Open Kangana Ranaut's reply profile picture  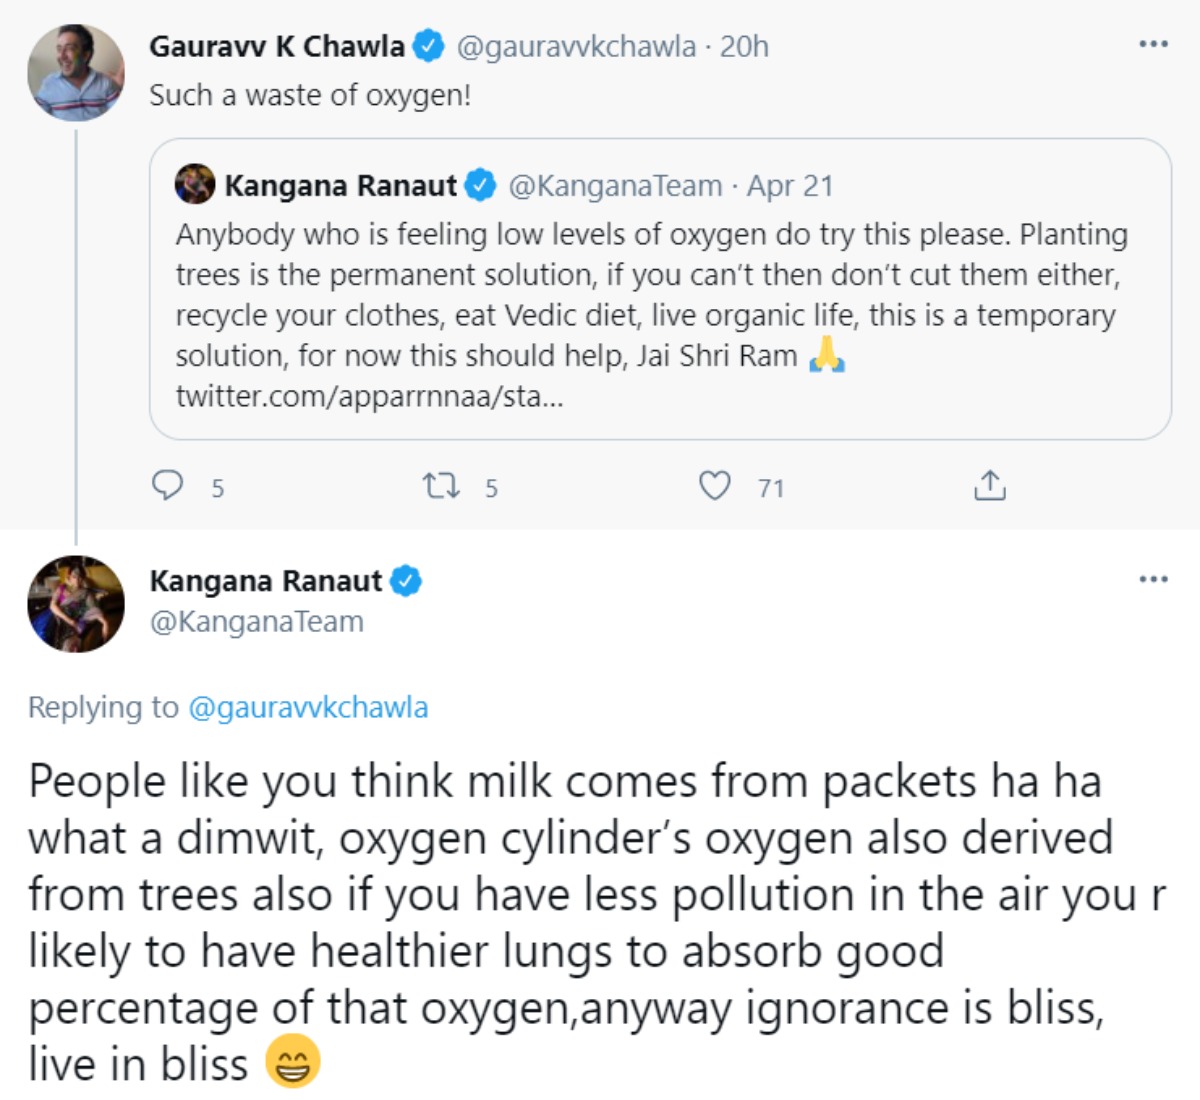pos(76,604)
